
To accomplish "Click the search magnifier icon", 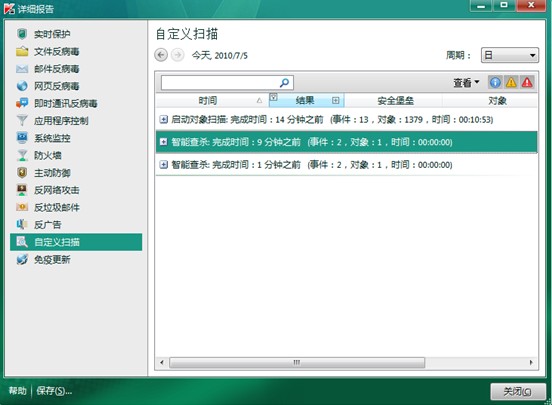I will pyautogui.click(x=284, y=83).
